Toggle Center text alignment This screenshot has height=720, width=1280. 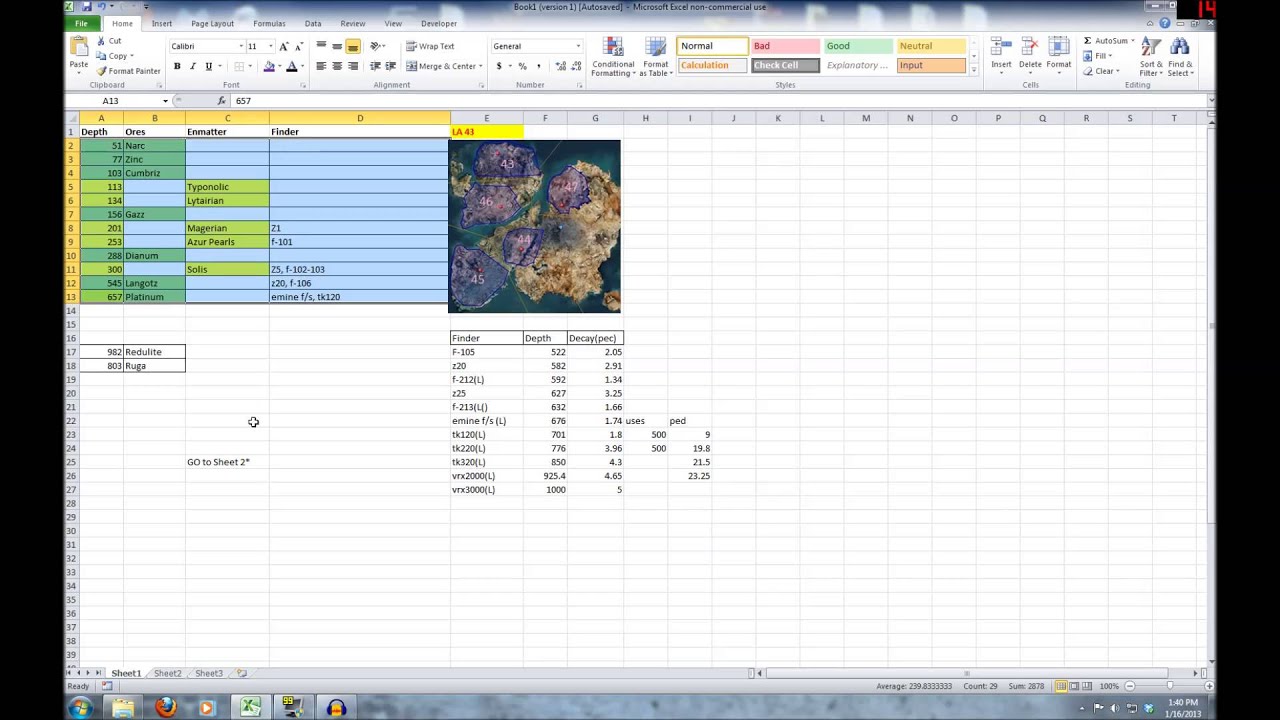337,66
